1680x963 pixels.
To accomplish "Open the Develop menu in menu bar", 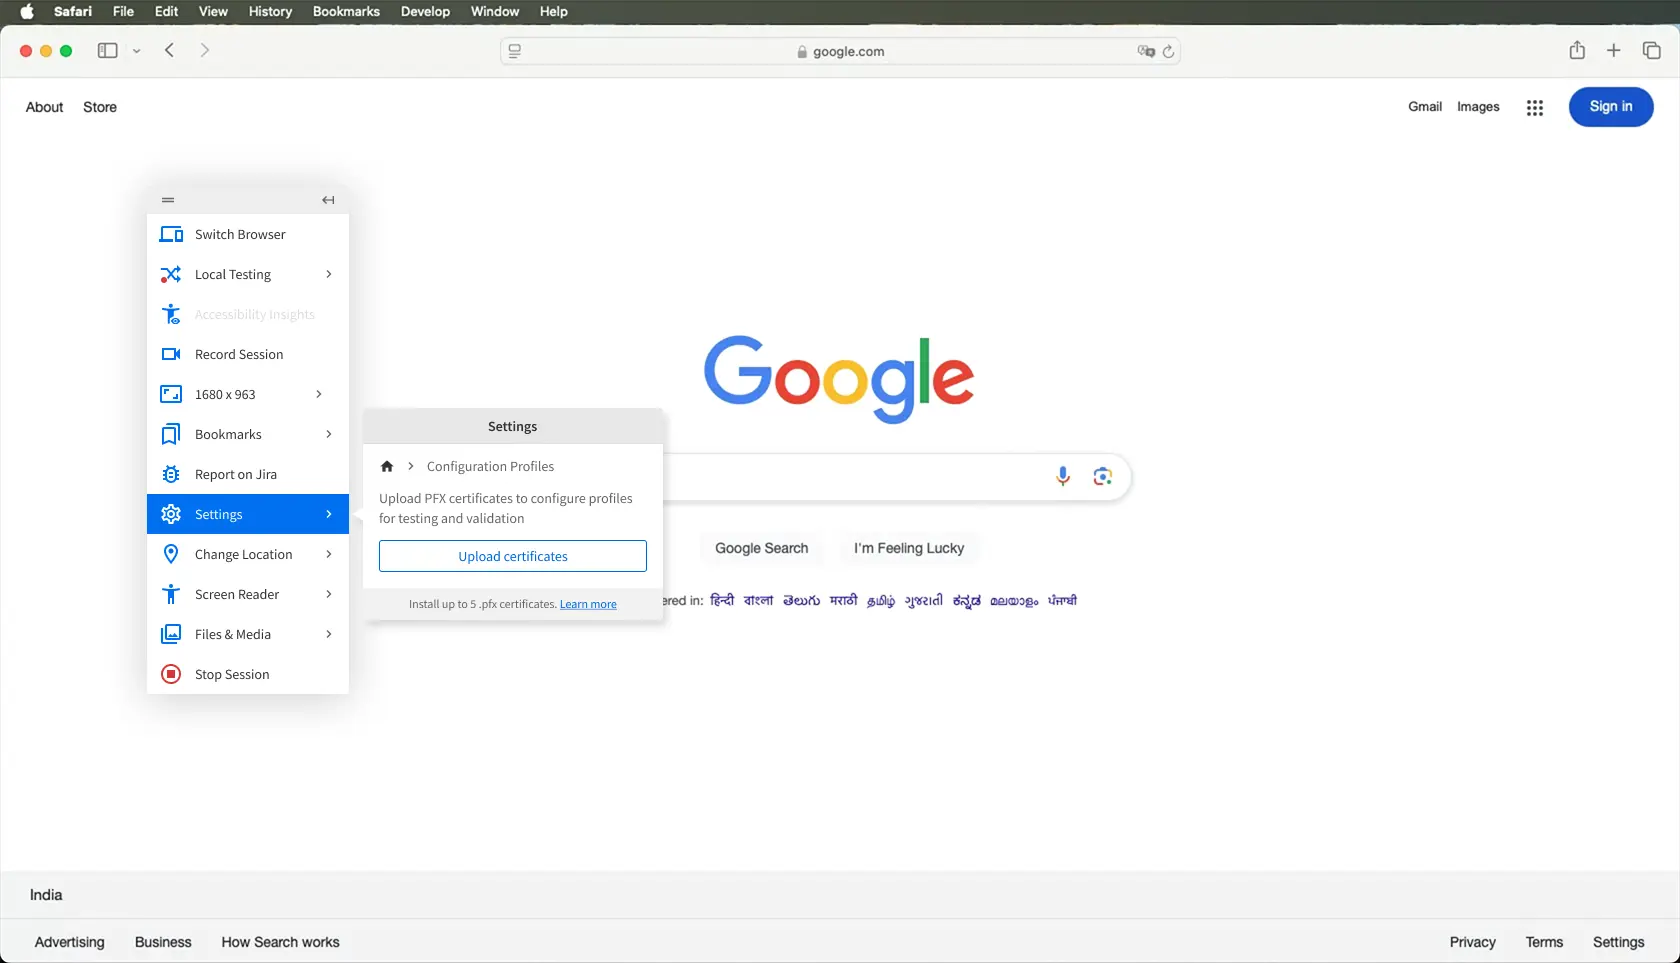I will [x=425, y=12].
